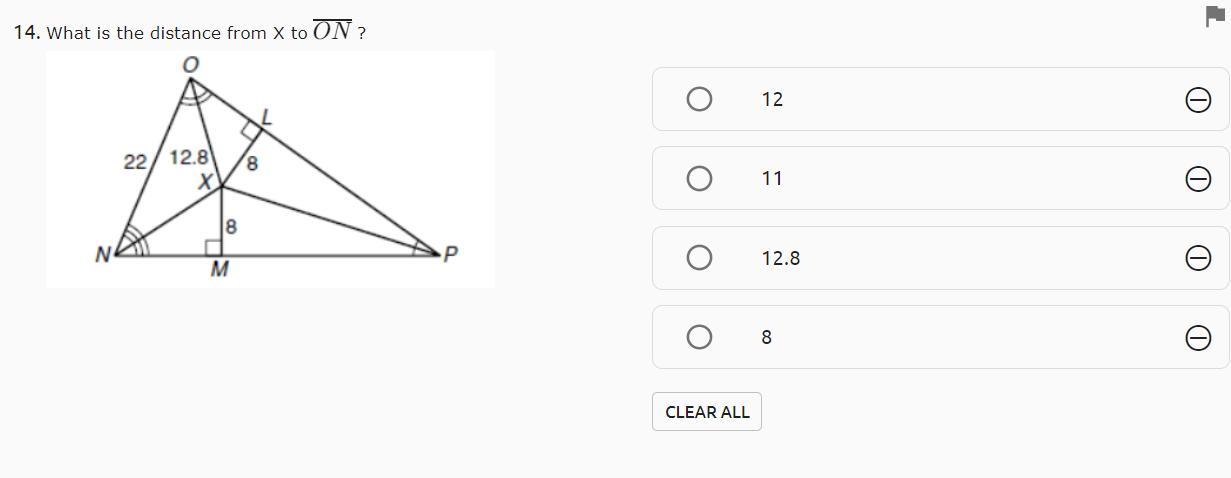The width and height of the screenshot is (1231, 478).
Task: Click point X in the diagram
Action: (x=205, y=182)
